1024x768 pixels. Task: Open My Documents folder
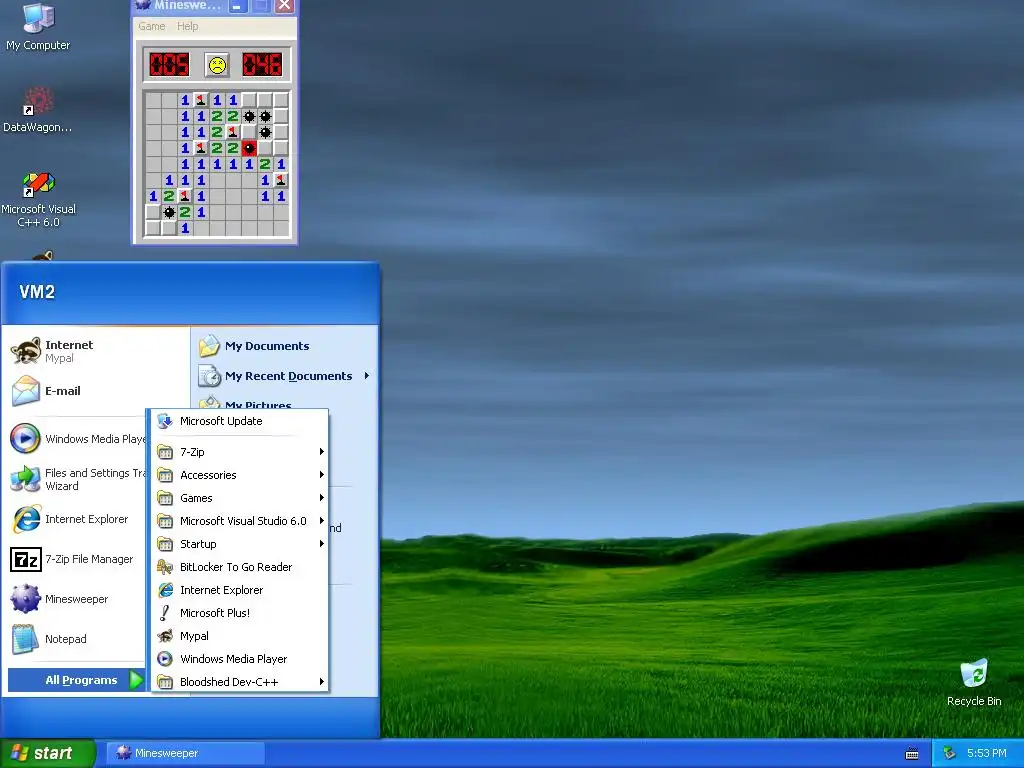283,345
